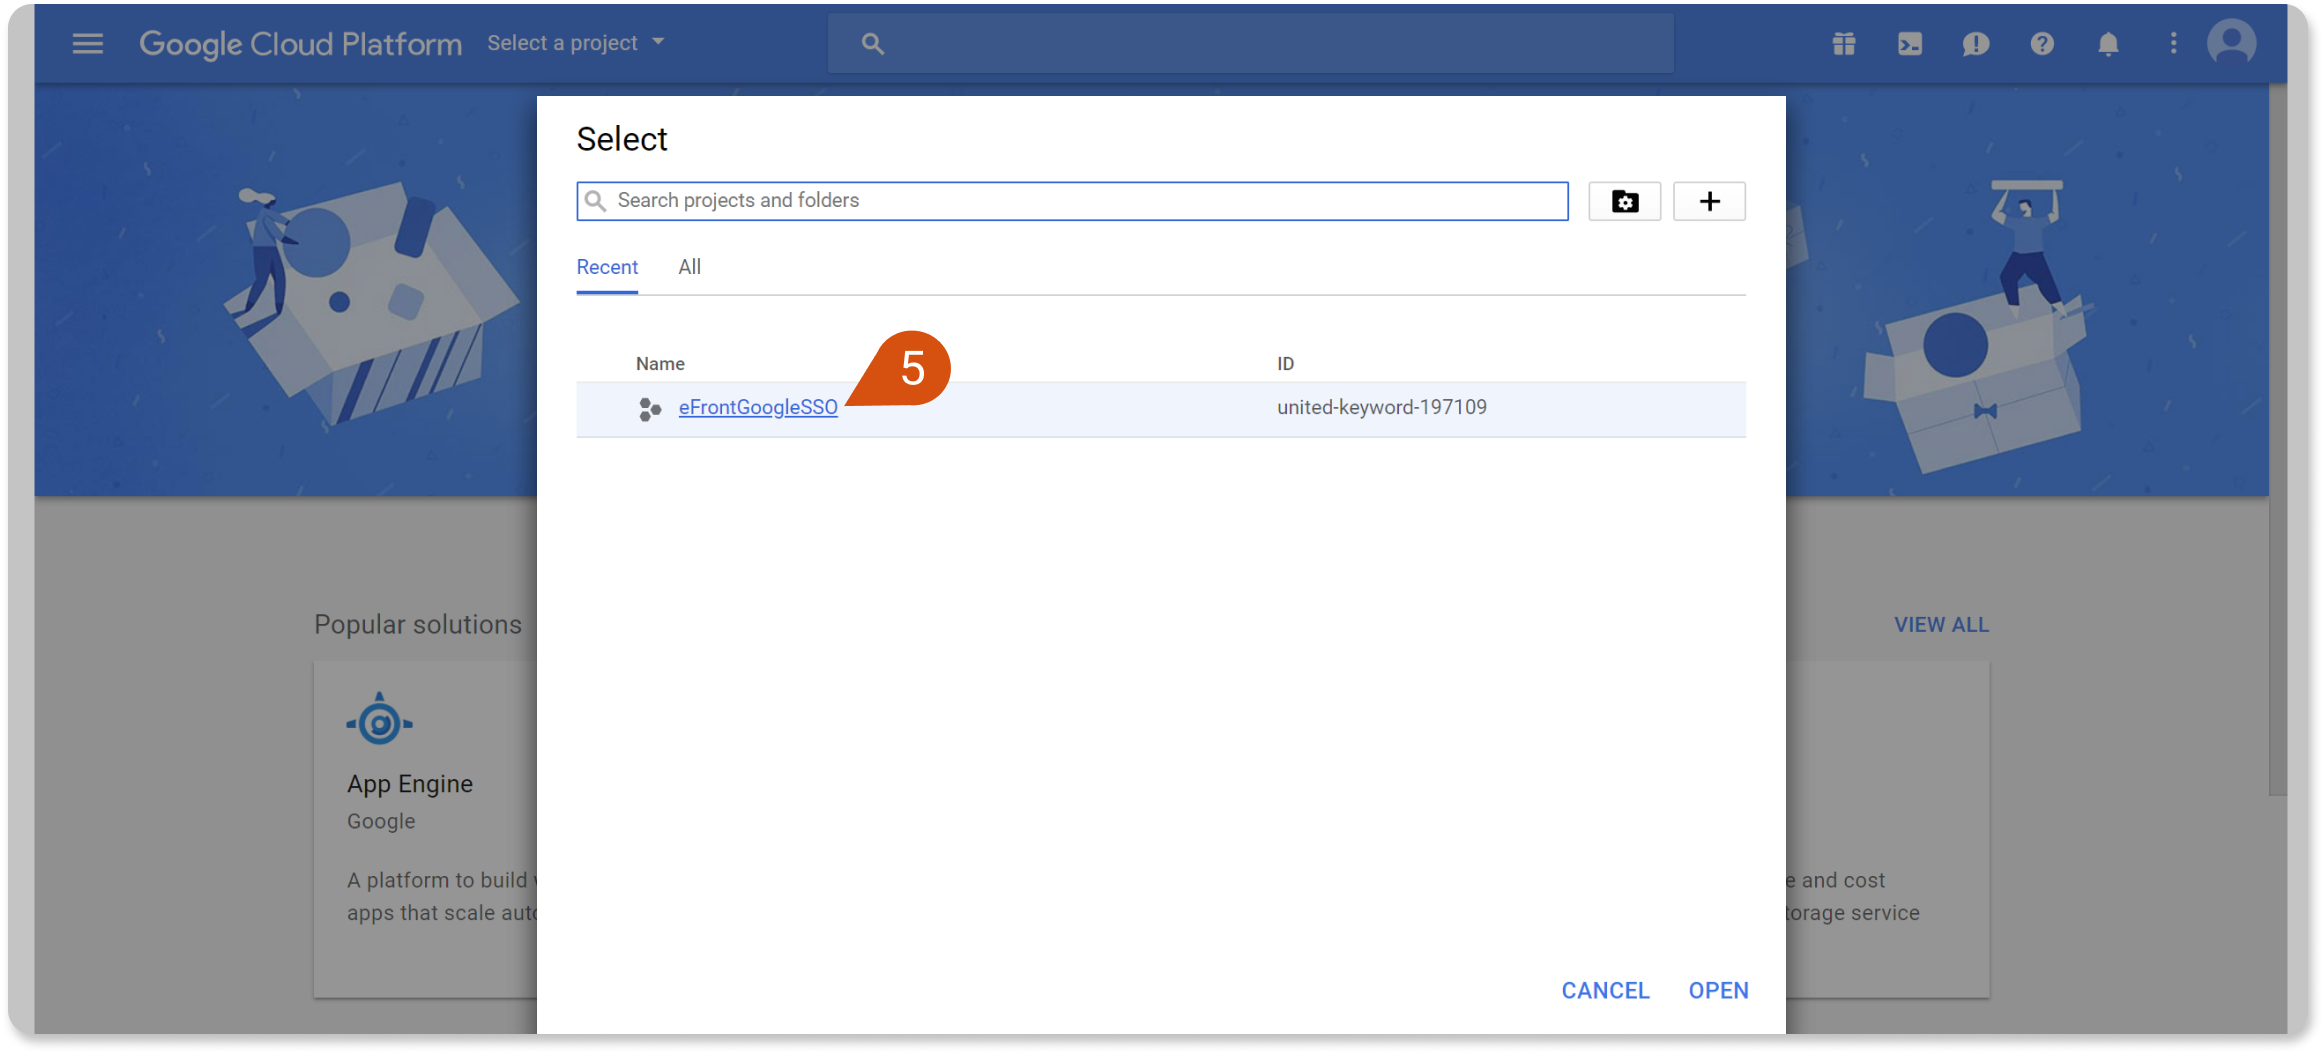Click the gift free trial icon
This screenshot has width=2324, height=1054.
(1844, 43)
